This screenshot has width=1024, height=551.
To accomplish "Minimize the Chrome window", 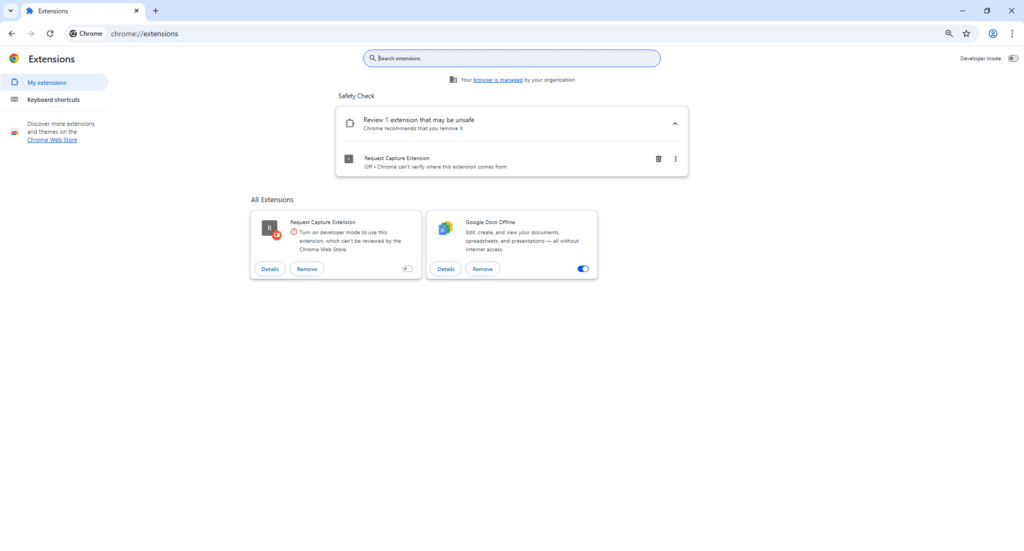I will click(962, 10).
